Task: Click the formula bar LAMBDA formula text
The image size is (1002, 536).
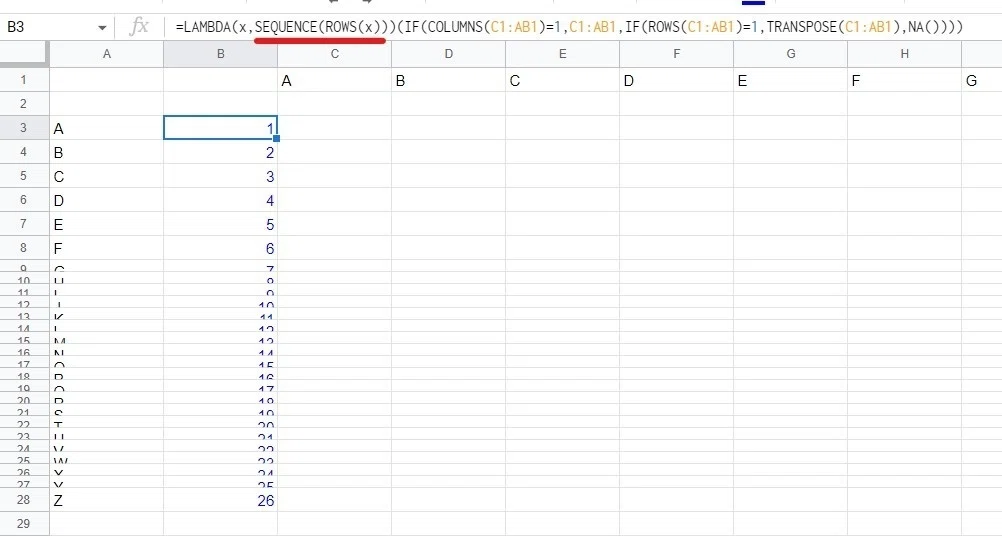Action: point(569,27)
